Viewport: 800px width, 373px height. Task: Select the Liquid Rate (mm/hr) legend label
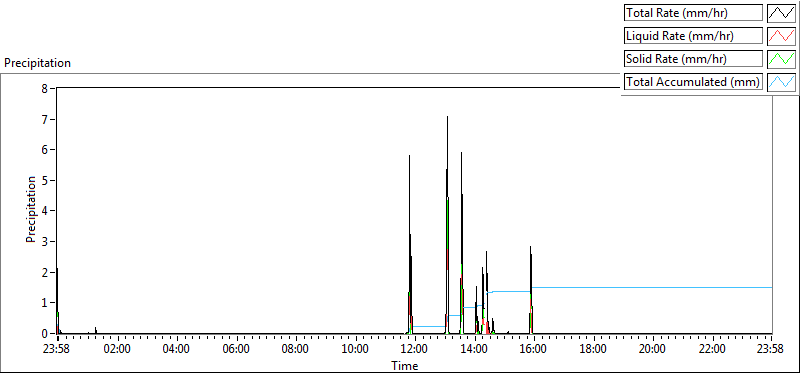pyautogui.click(x=693, y=35)
